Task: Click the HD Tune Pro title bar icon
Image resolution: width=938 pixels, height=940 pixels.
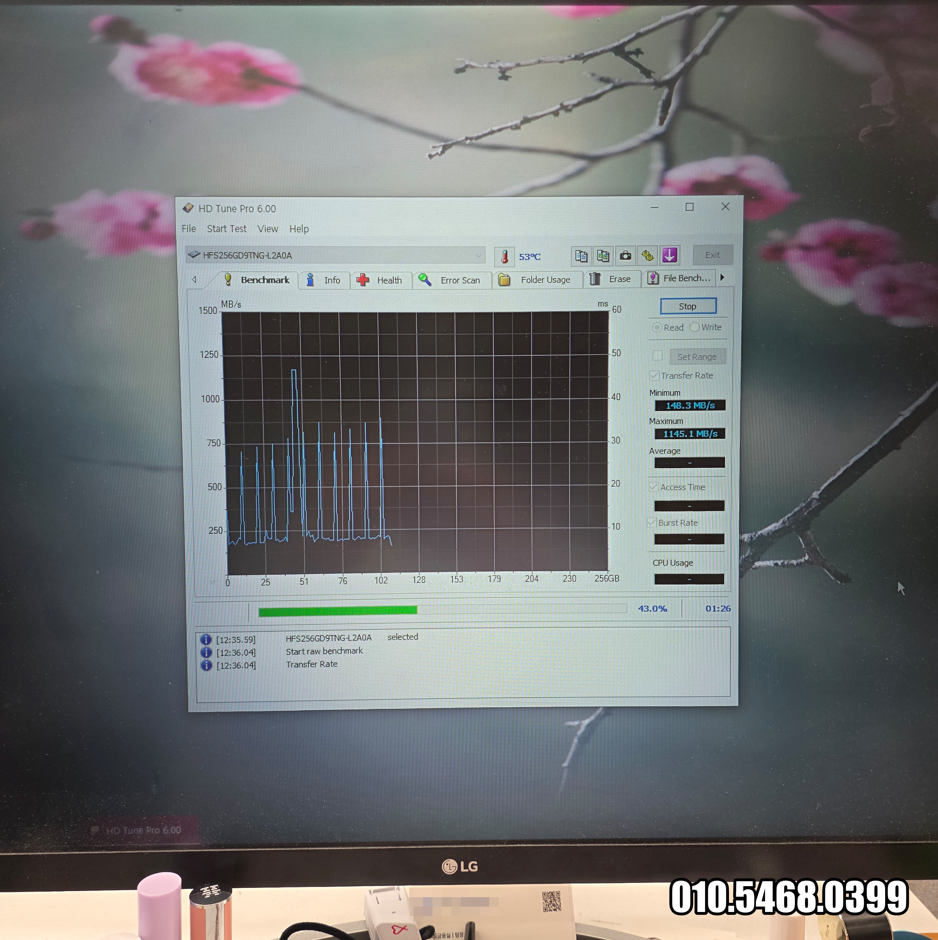Action: tap(188, 208)
